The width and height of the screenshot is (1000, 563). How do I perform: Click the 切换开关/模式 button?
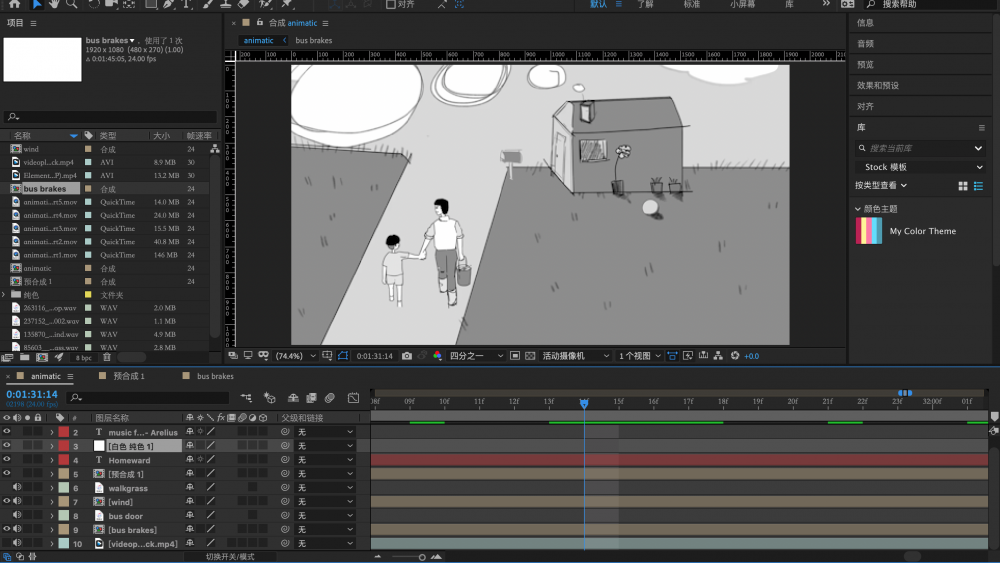tap(230, 557)
